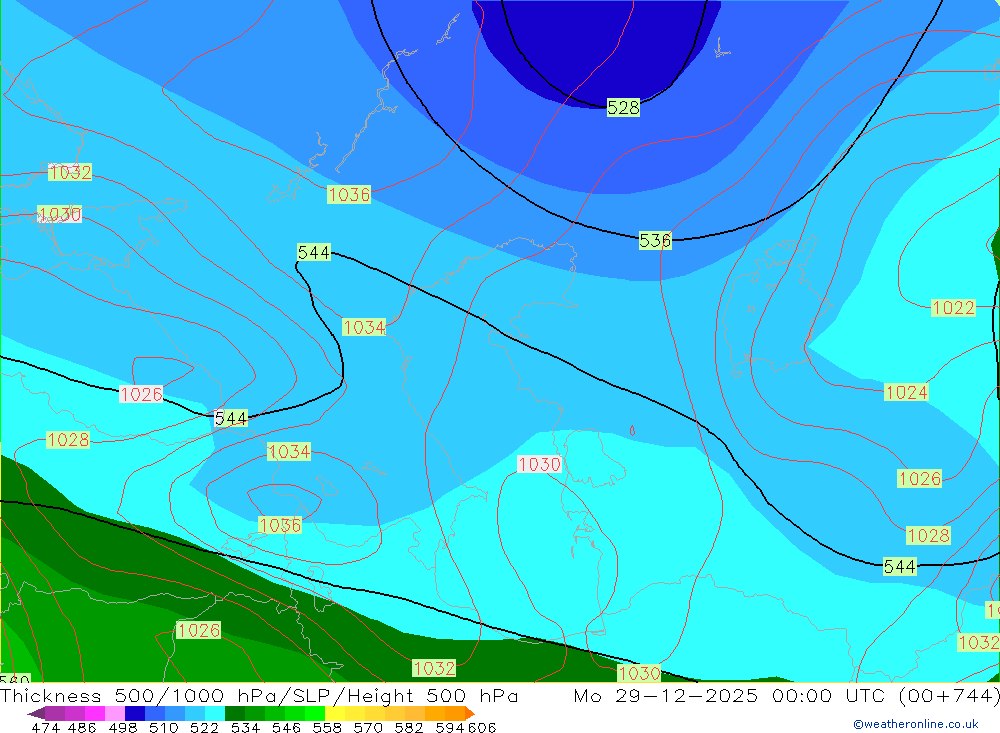Click the legend value 498
Screen dimensions: 1000x733
tap(123, 727)
